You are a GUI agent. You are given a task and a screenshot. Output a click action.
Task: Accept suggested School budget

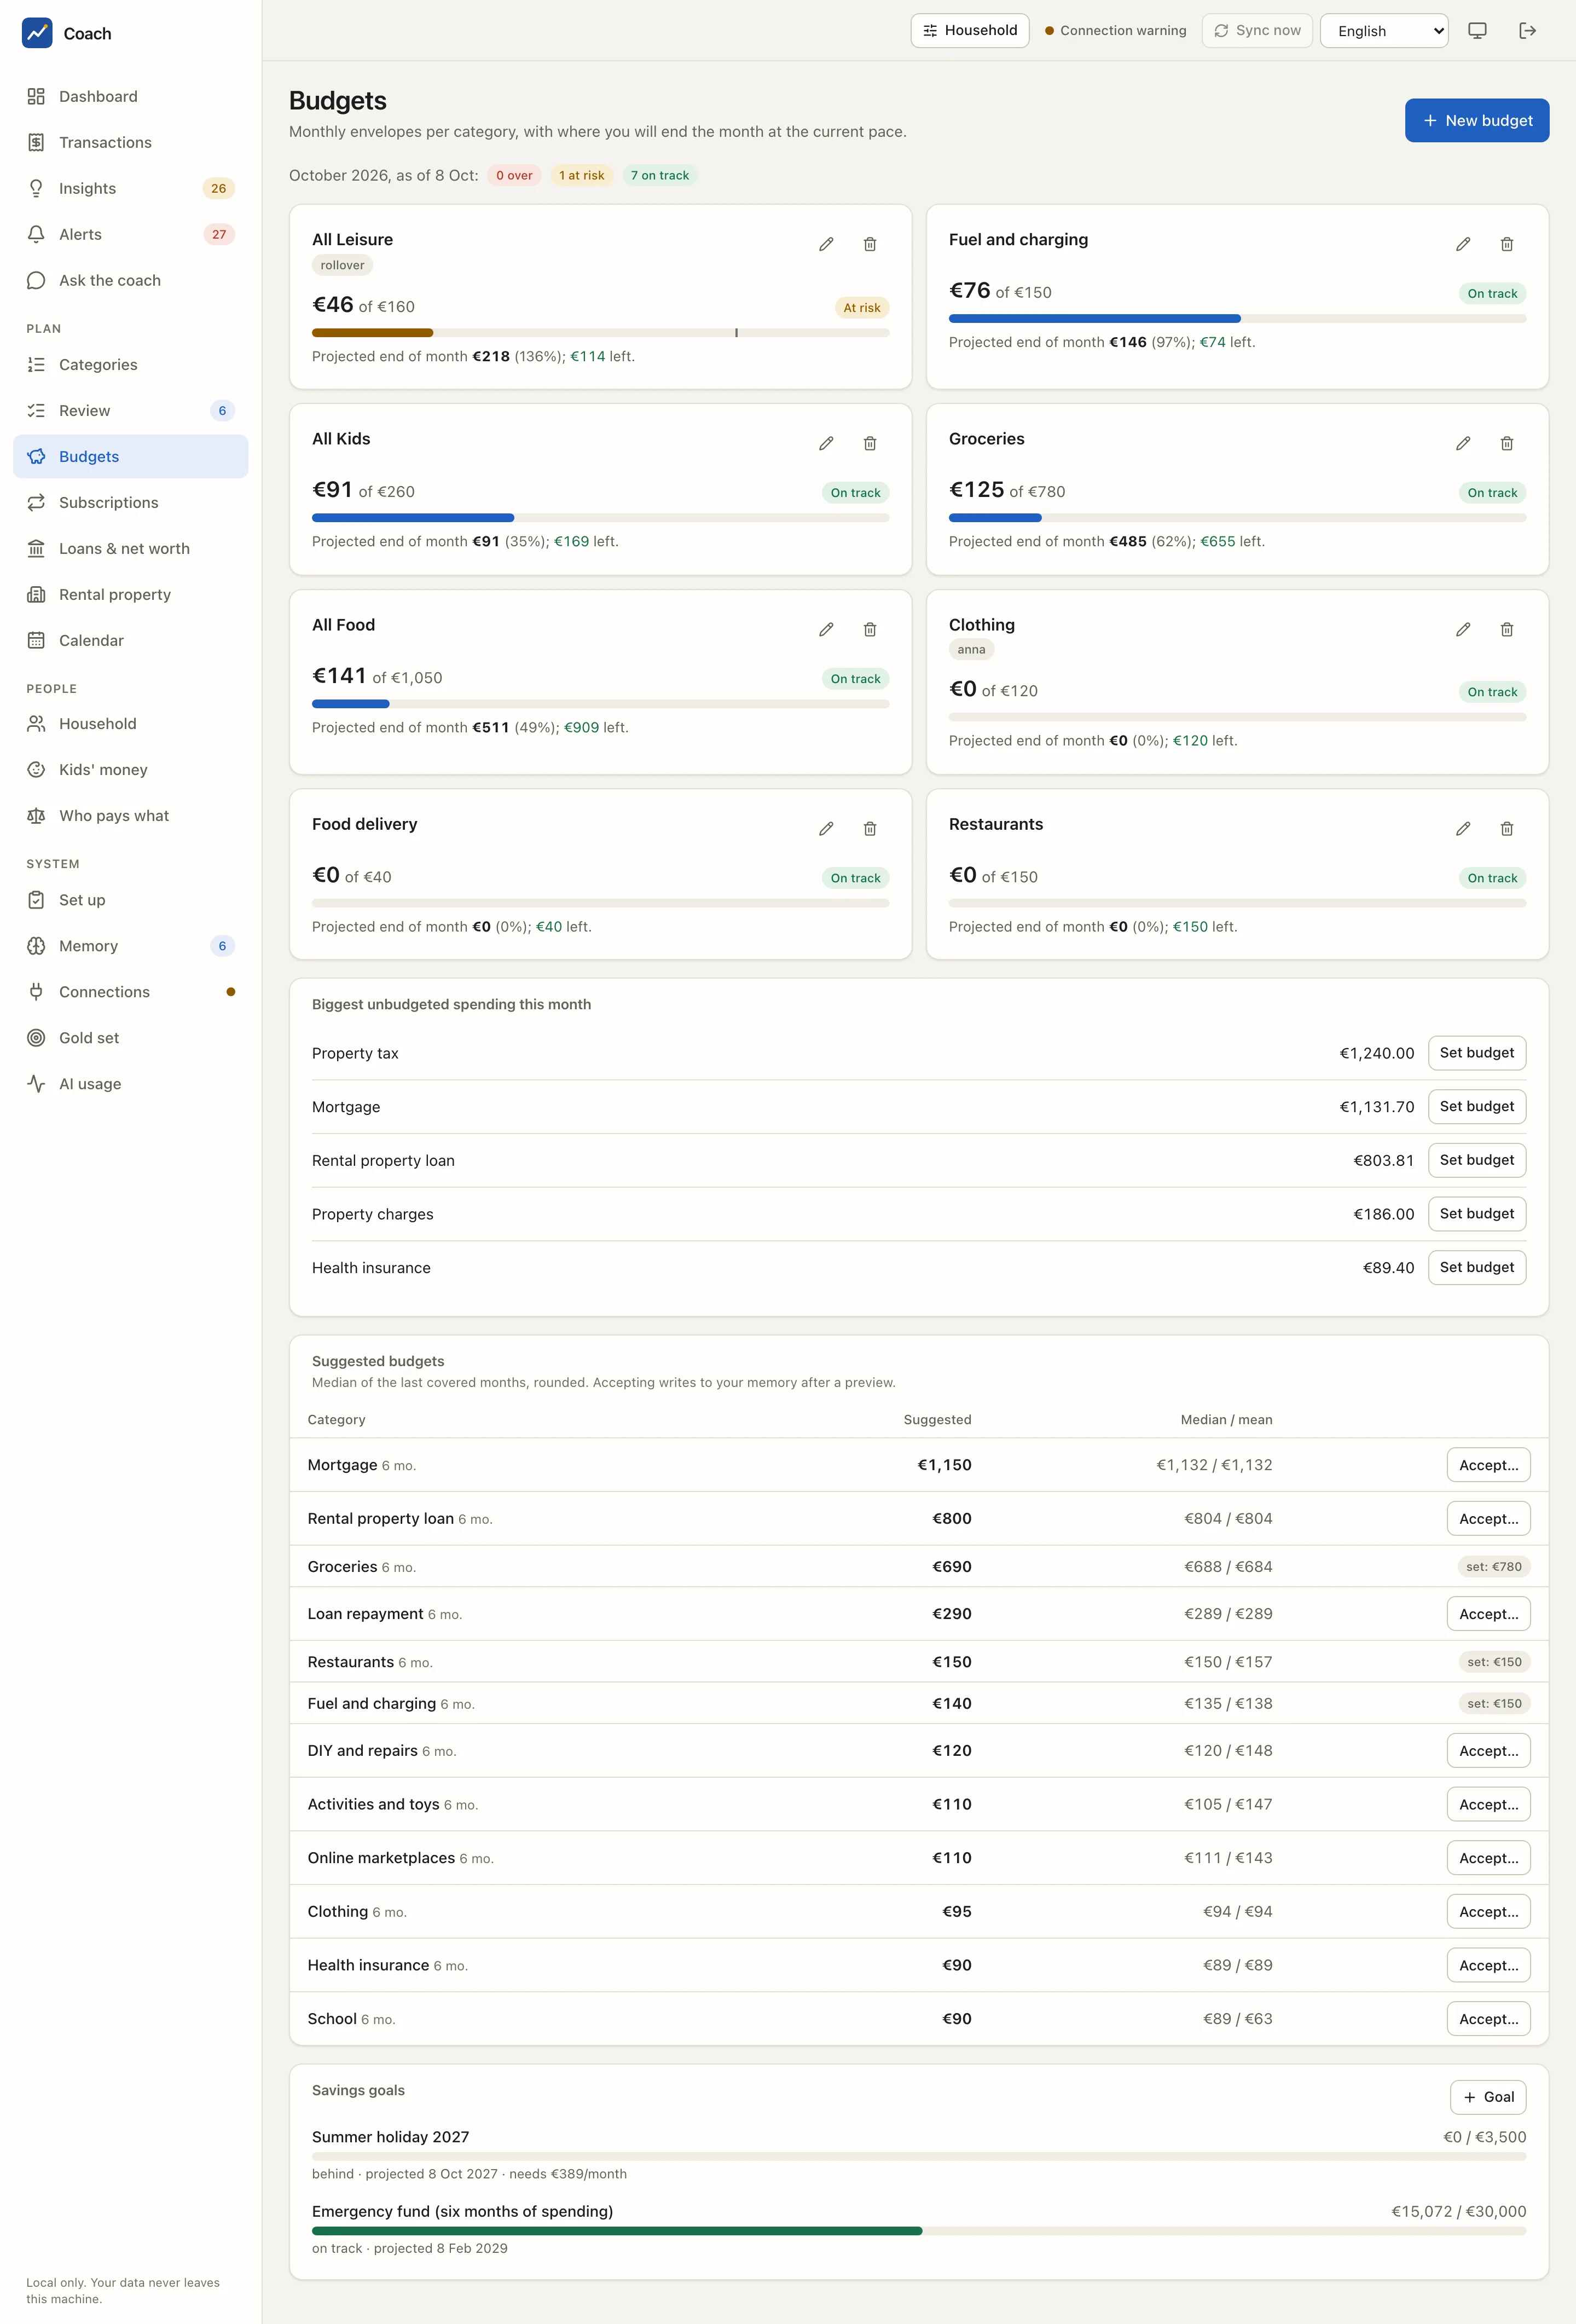click(1488, 2019)
